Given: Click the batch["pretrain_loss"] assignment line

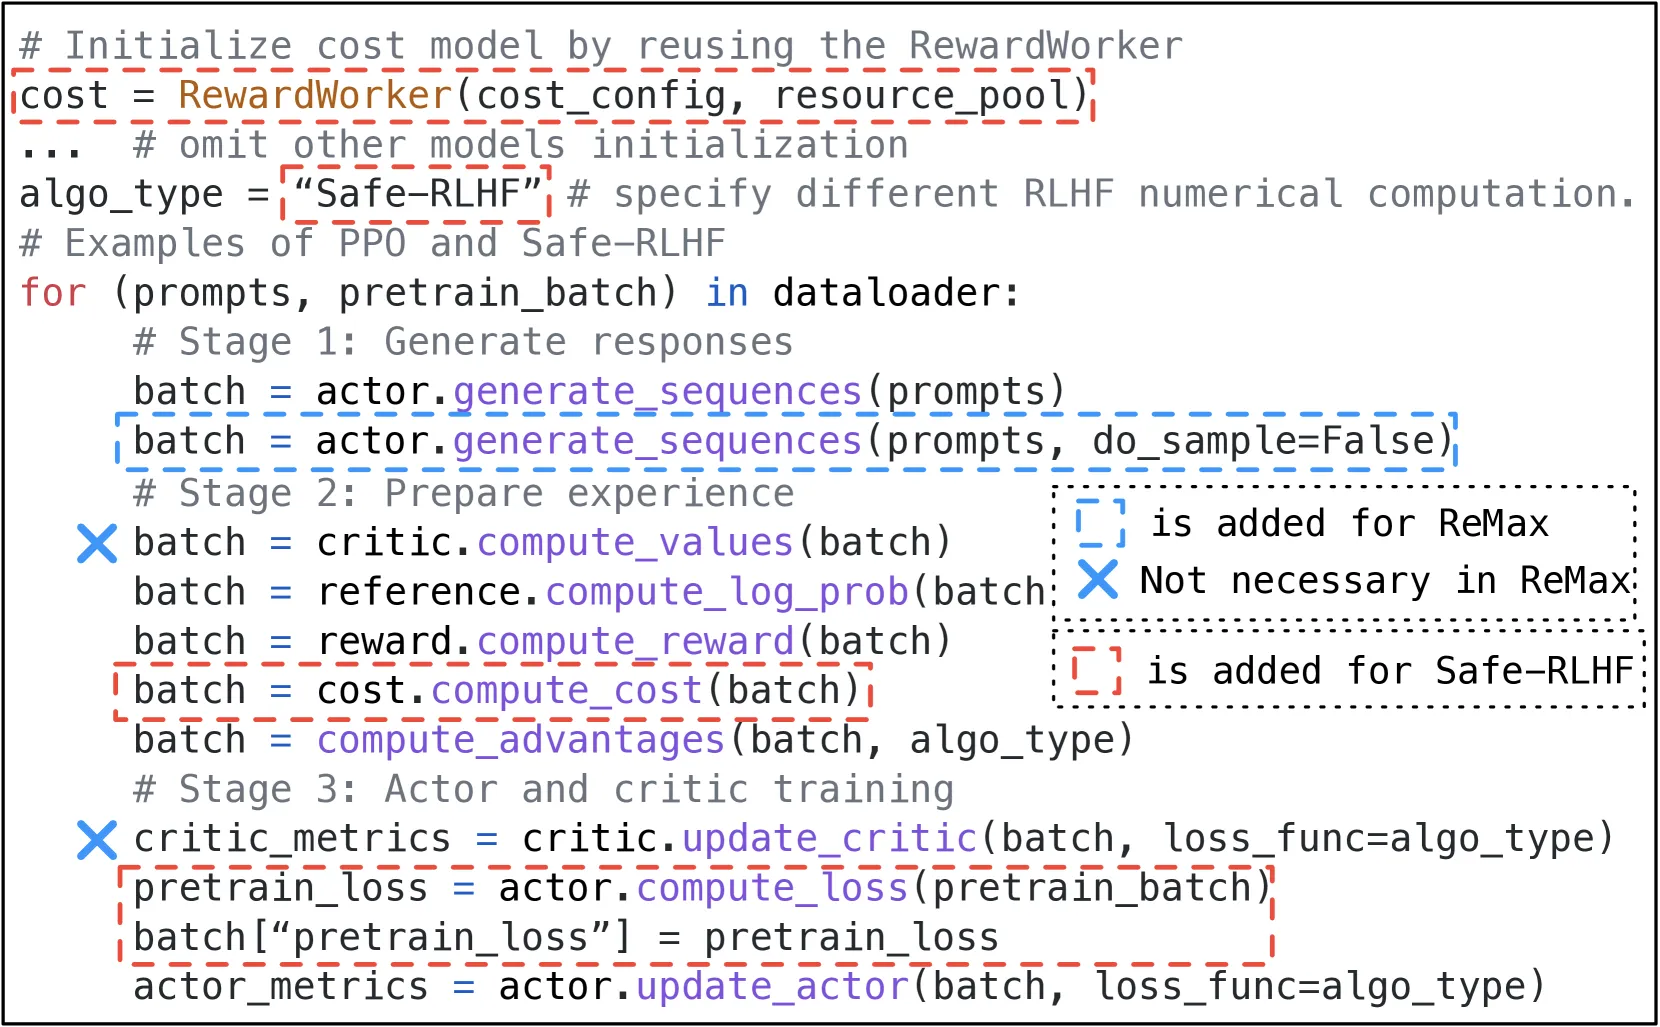Looking at the screenshot, I should click(566, 937).
